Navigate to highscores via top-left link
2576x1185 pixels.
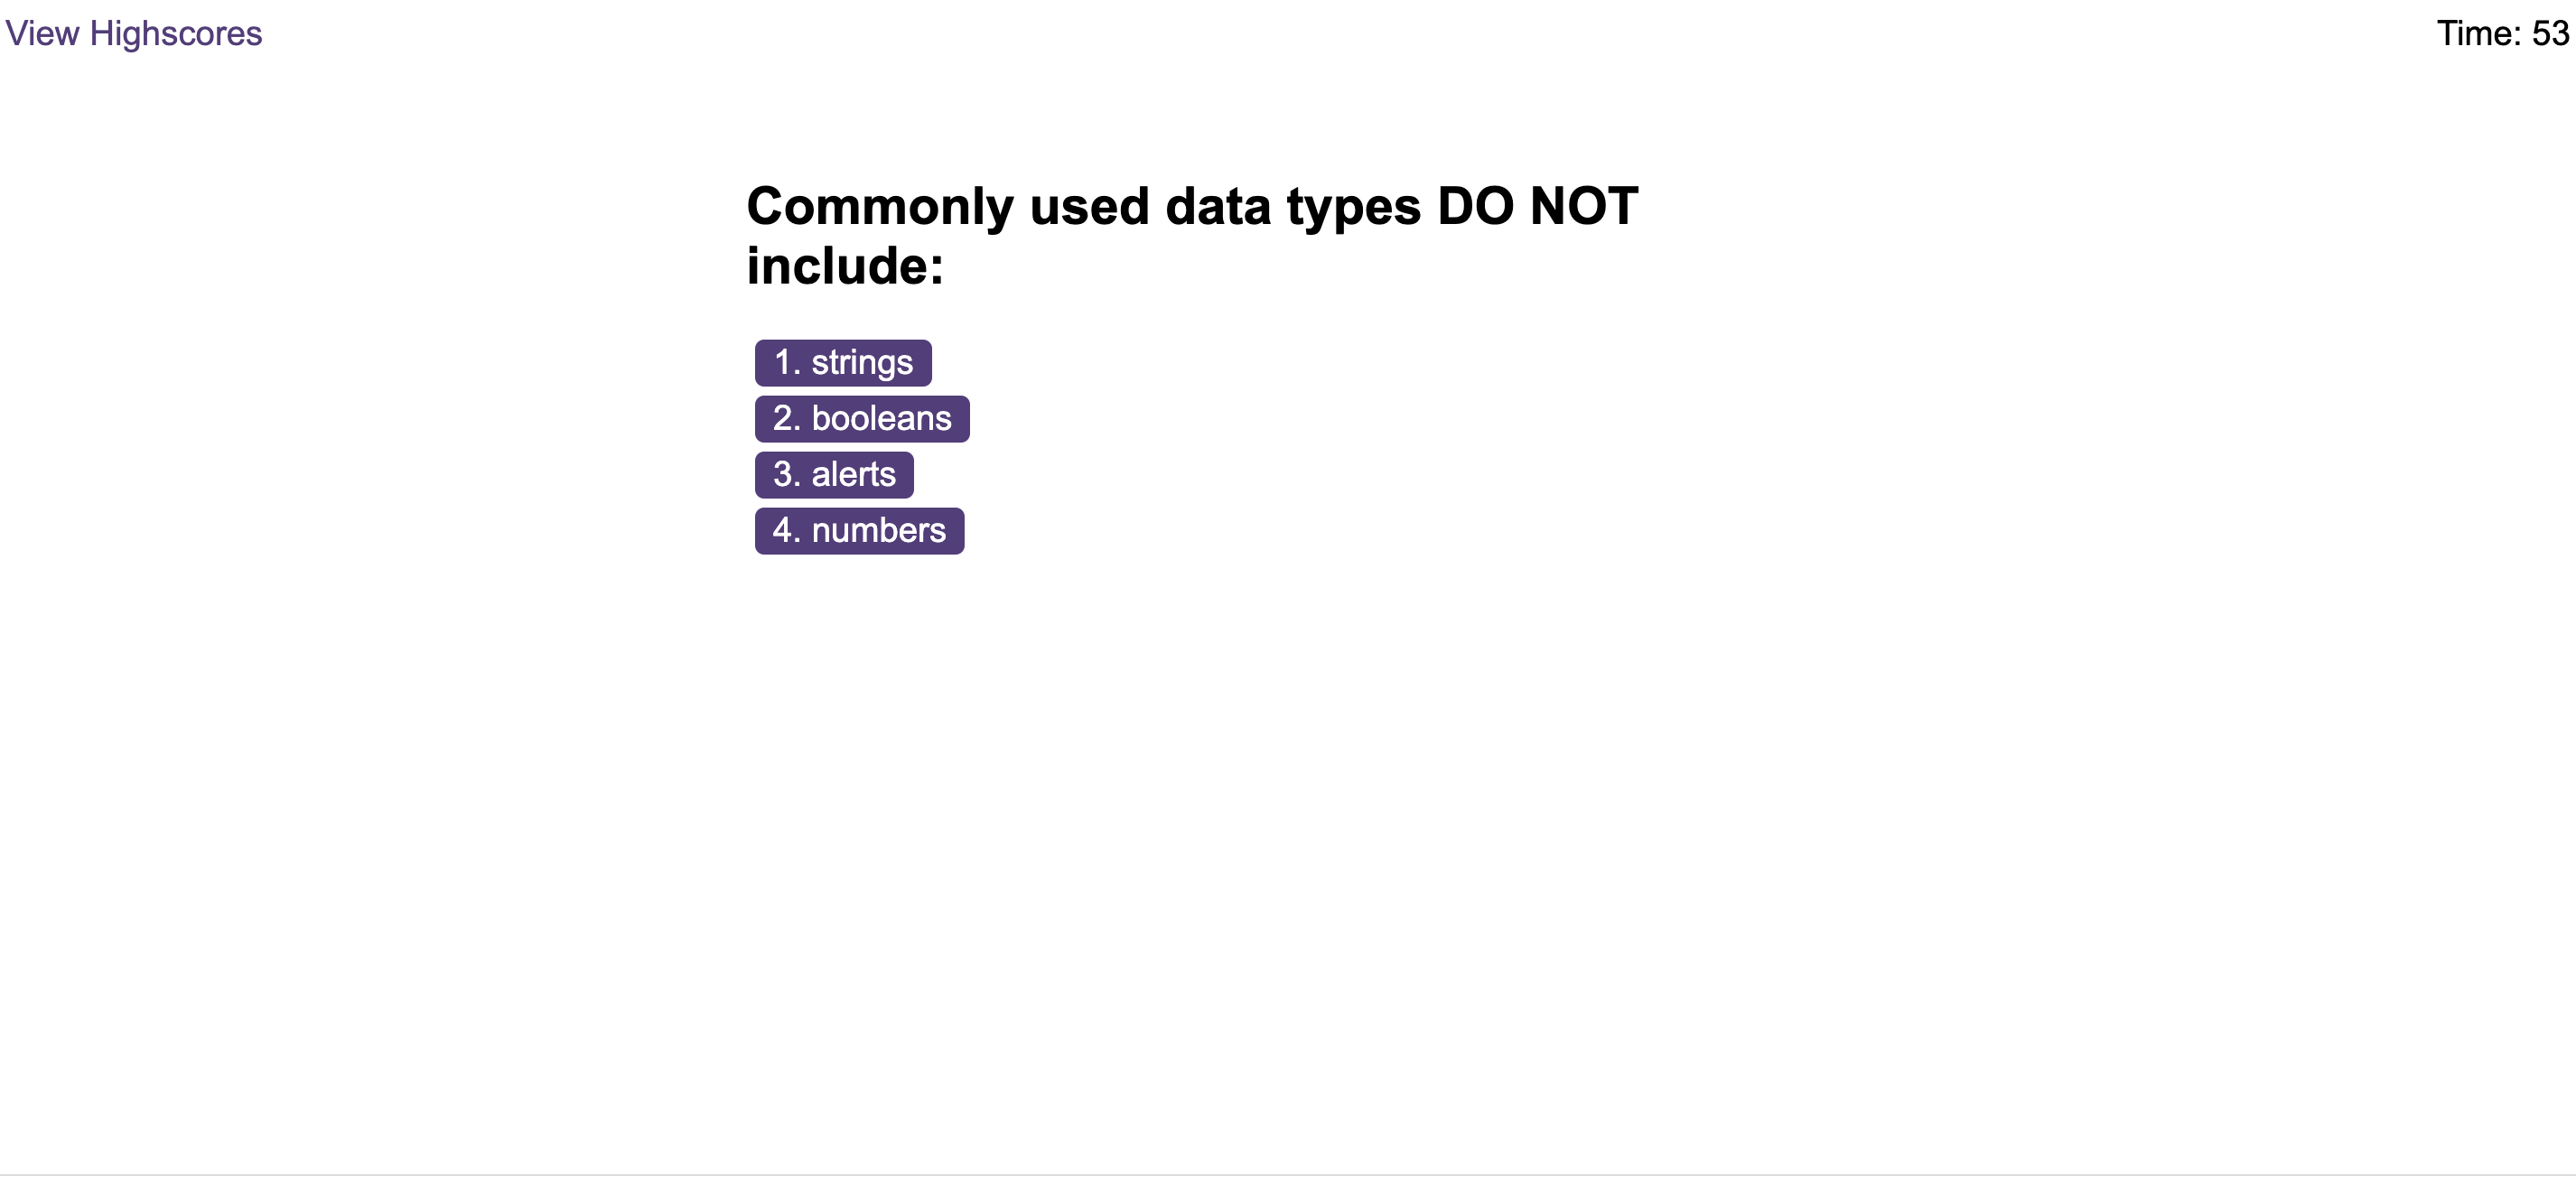tap(133, 33)
